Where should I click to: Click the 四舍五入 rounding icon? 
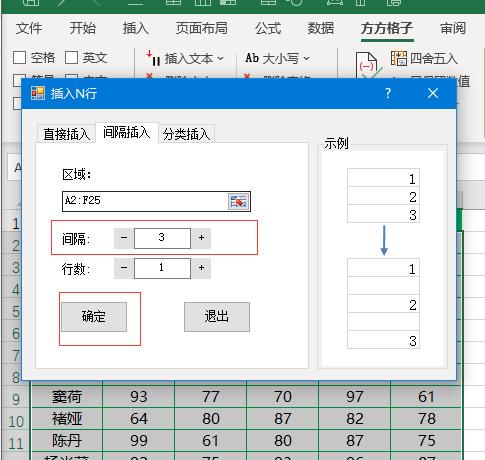(399, 58)
